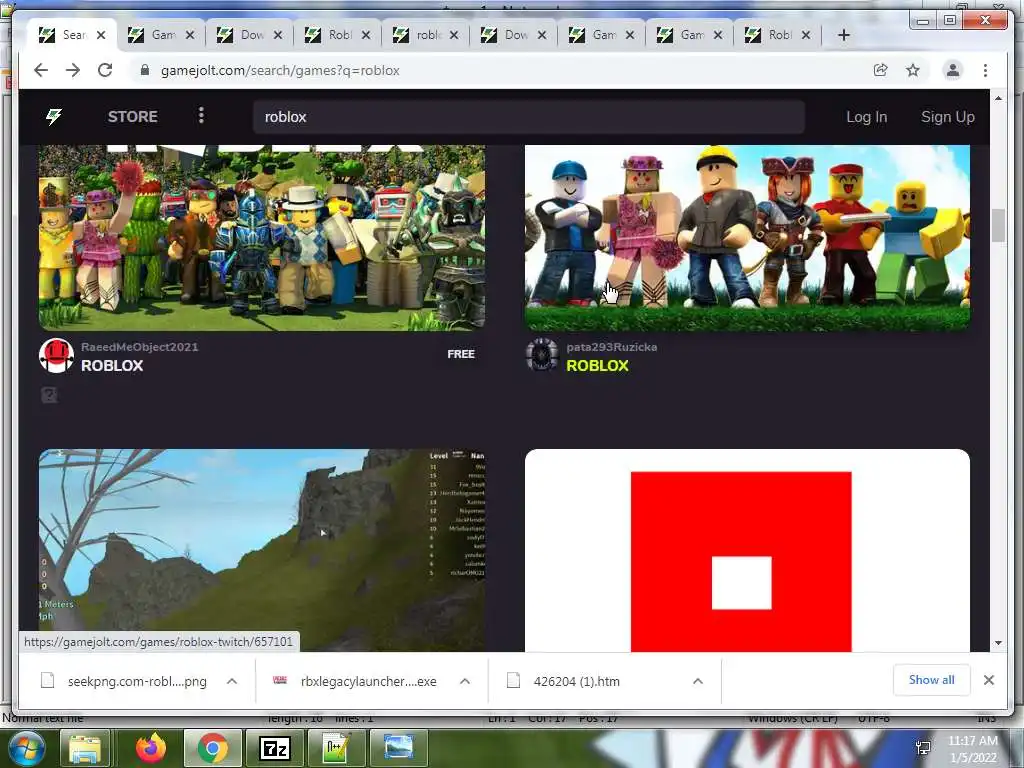
Task: Open the STORE link in navbar
Action: click(133, 117)
